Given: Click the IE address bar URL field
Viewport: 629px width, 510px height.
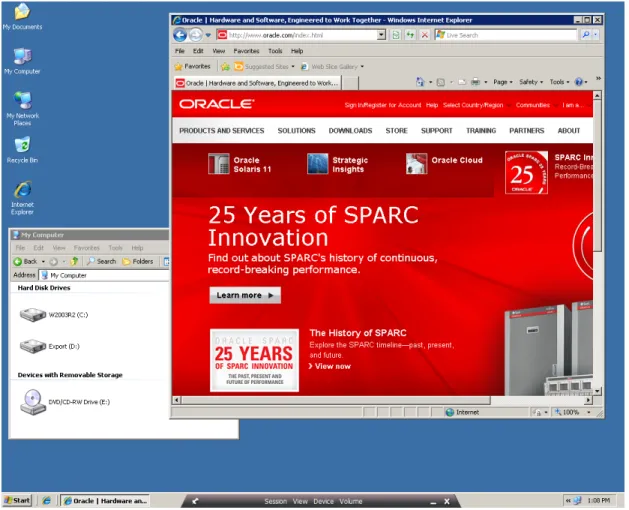Looking at the screenshot, I should click(x=297, y=35).
